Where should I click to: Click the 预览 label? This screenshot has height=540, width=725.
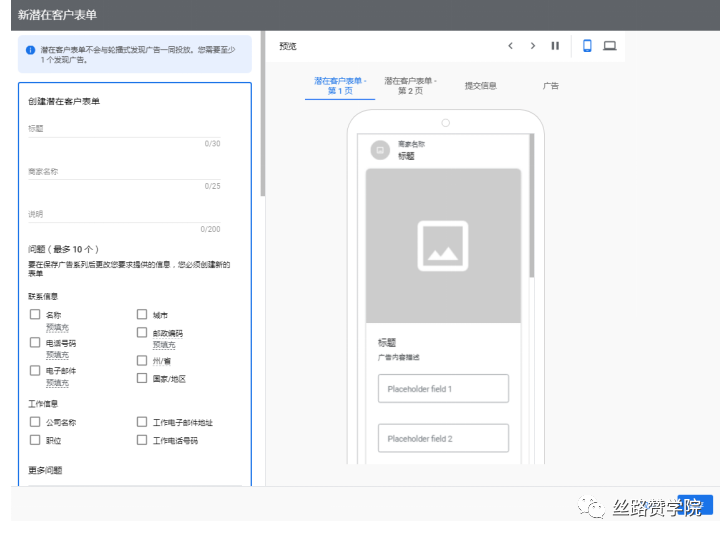288,46
